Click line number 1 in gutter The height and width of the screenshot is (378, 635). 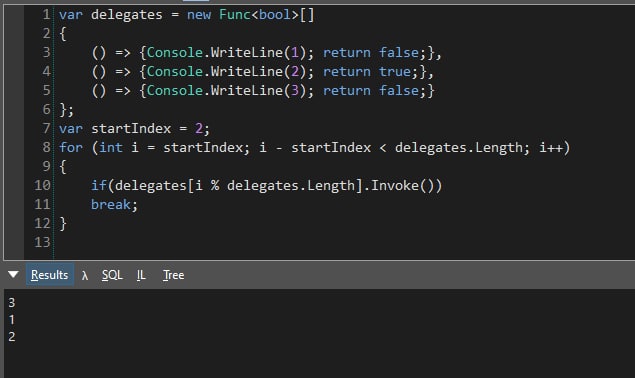pos(46,15)
